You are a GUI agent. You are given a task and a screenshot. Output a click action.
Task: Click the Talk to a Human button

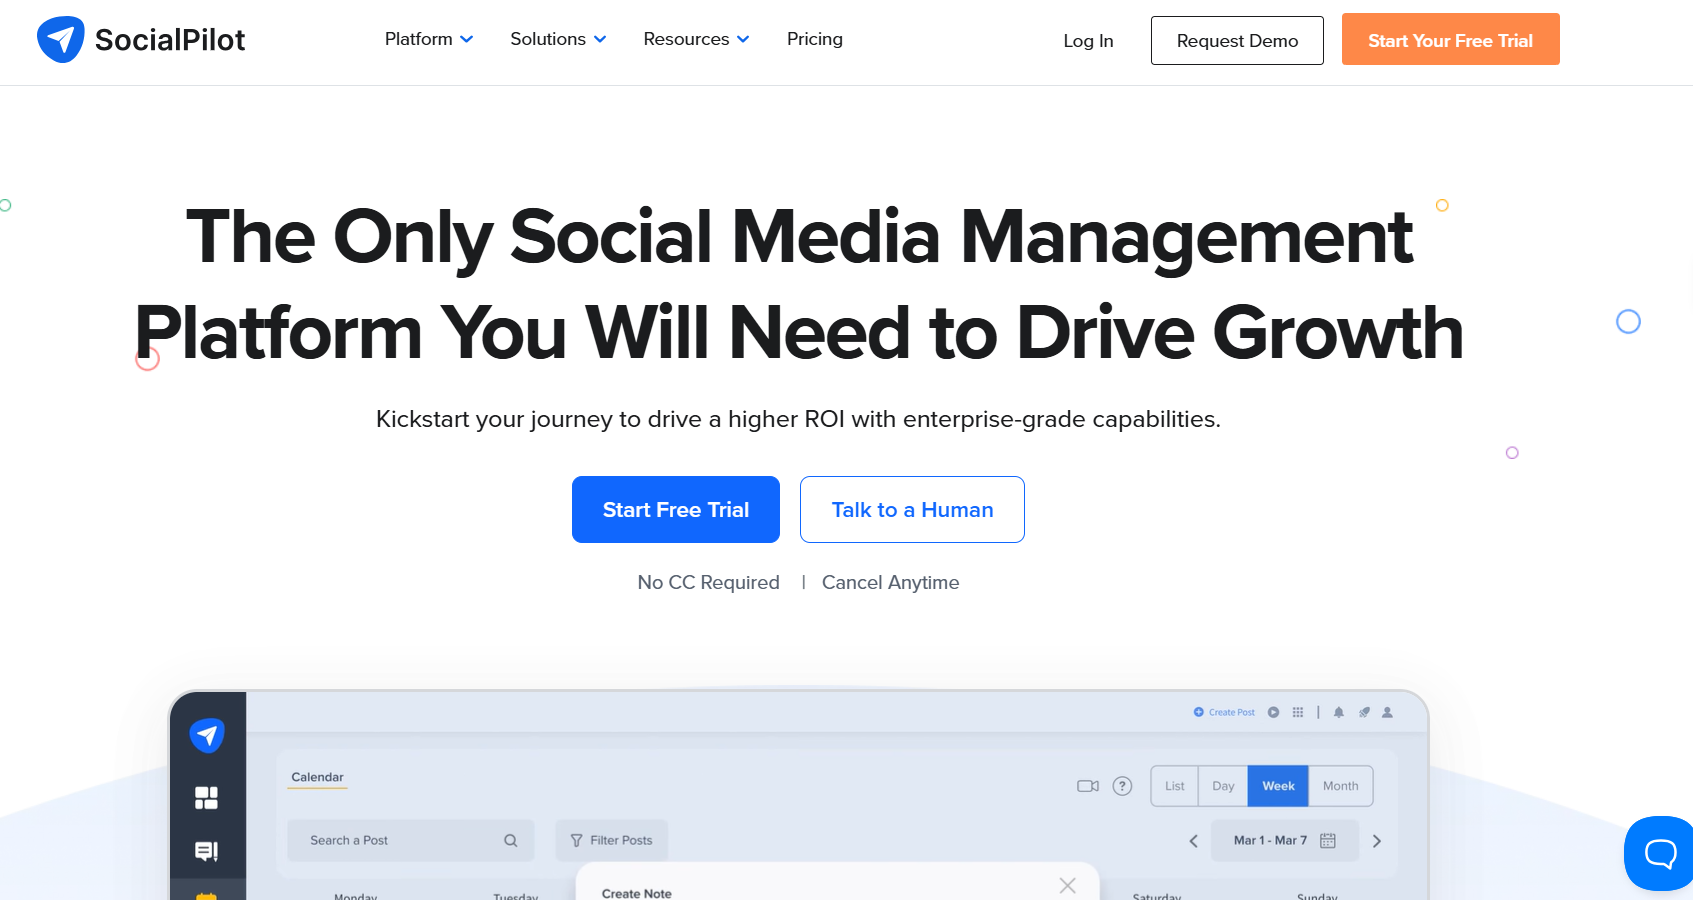(912, 509)
